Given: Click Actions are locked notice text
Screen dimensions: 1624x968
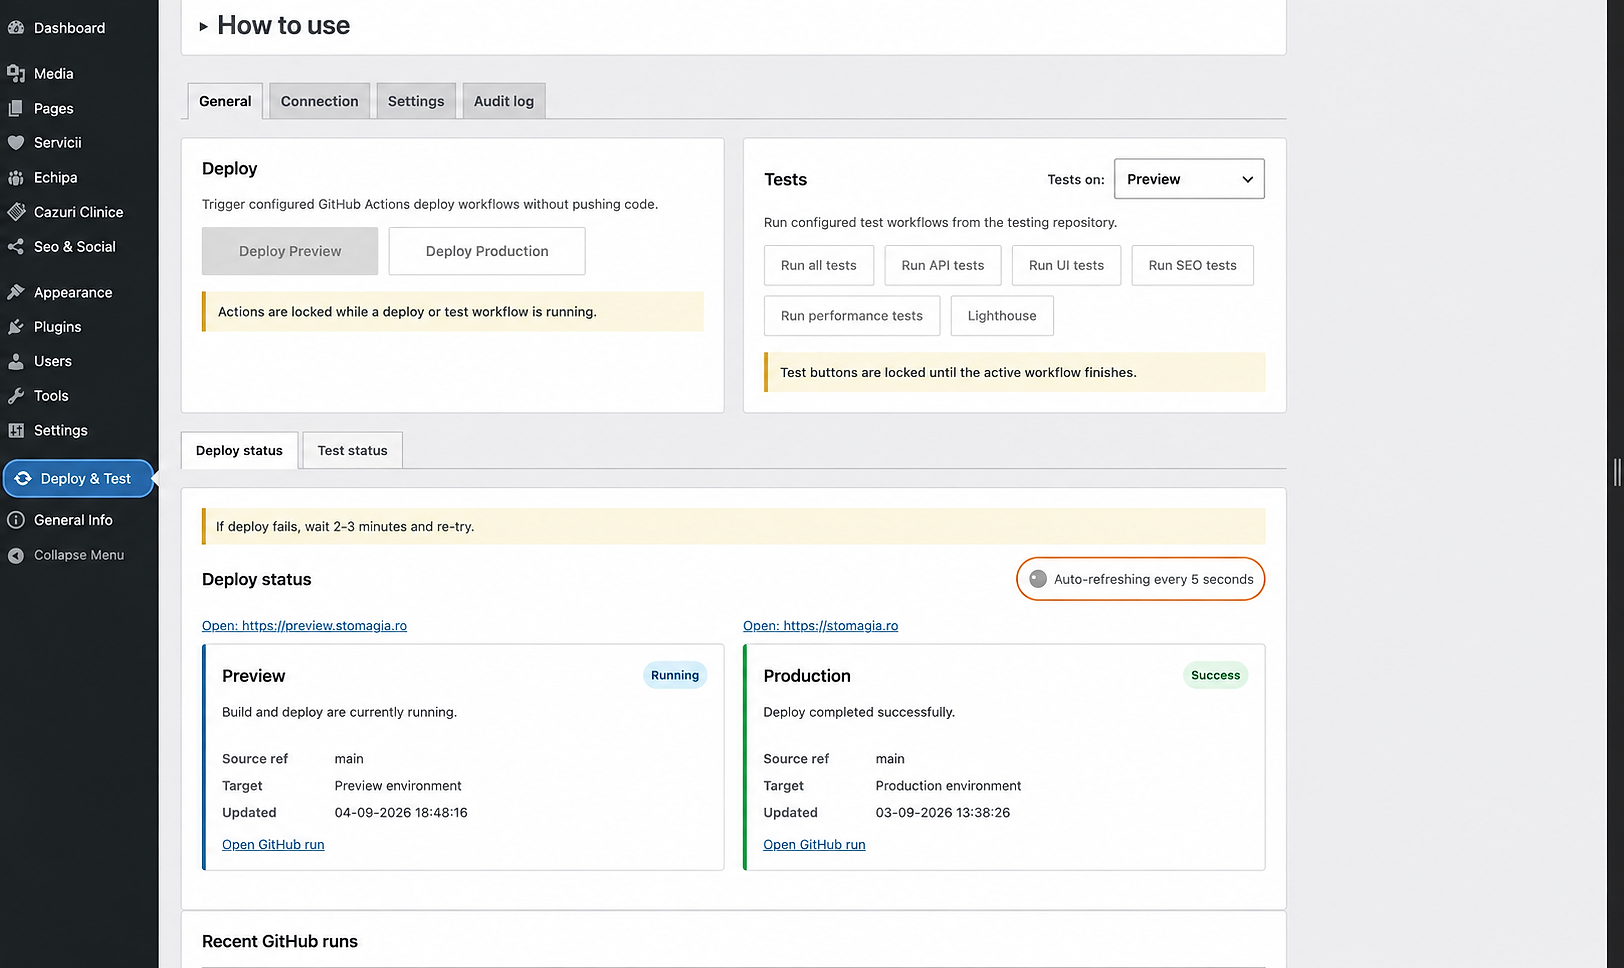Looking at the screenshot, I should 407,312.
